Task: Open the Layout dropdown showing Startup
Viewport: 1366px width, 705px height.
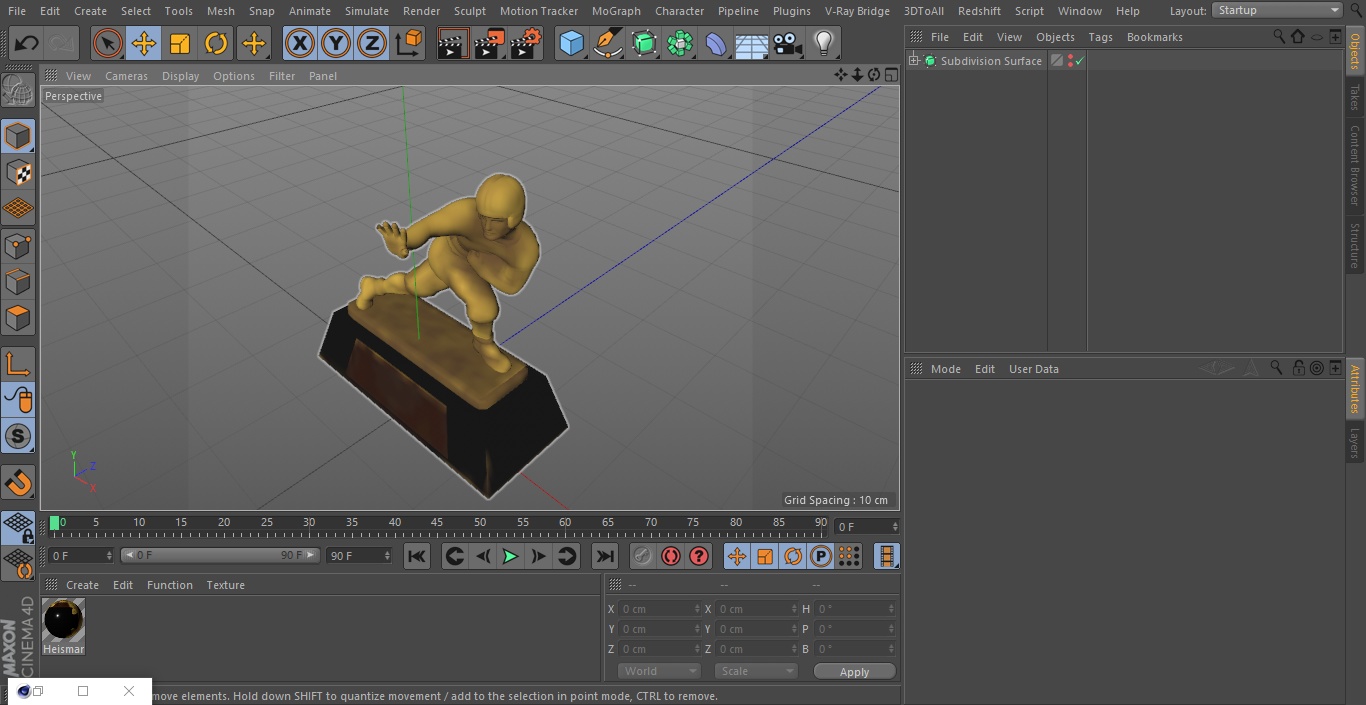Action: (x=1278, y=10)
